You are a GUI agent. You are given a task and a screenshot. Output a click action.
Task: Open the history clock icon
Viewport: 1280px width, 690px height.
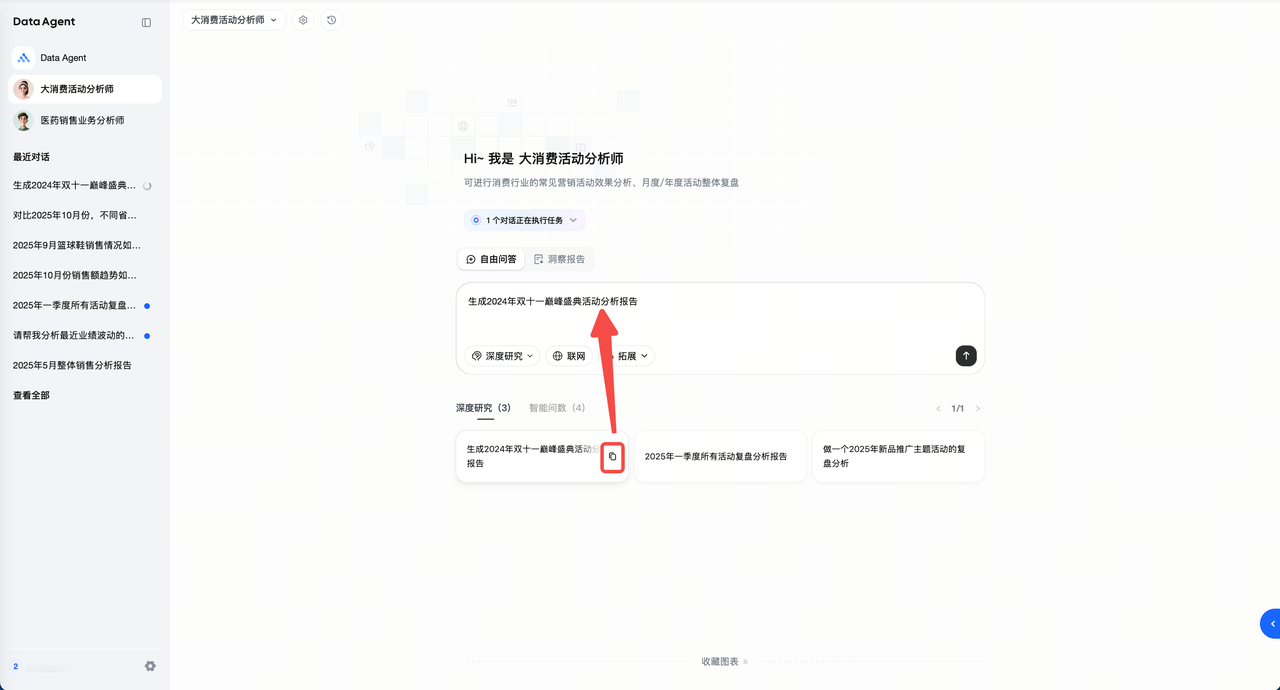point(331,20)
